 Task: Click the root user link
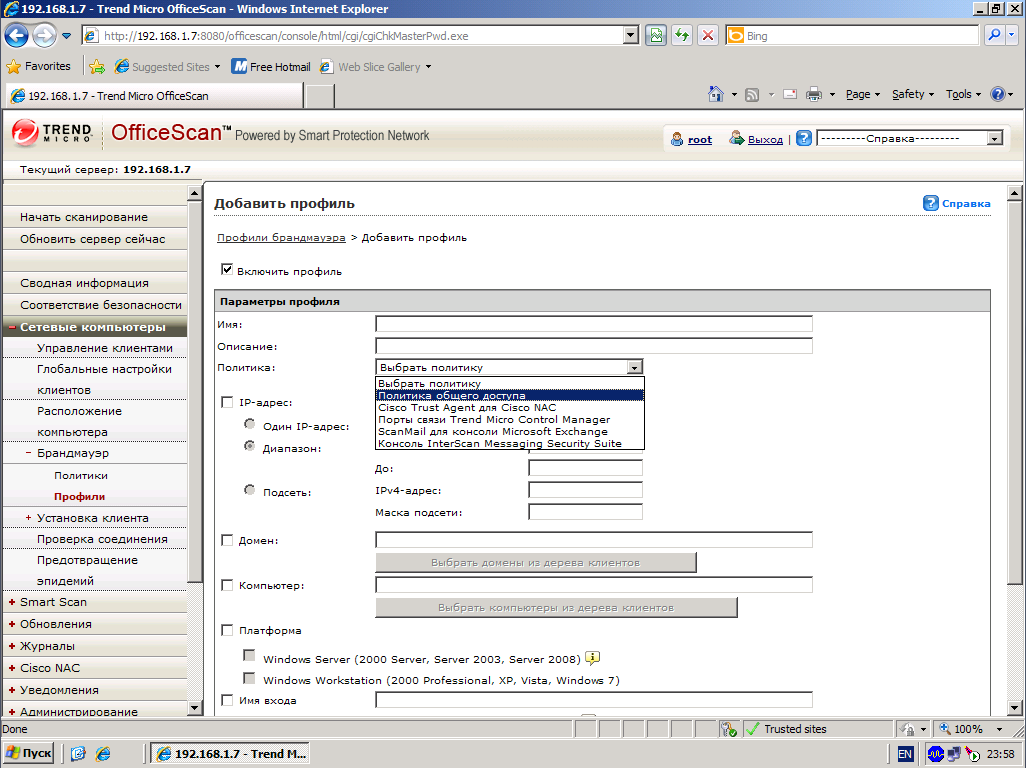[x=699, y=139]
